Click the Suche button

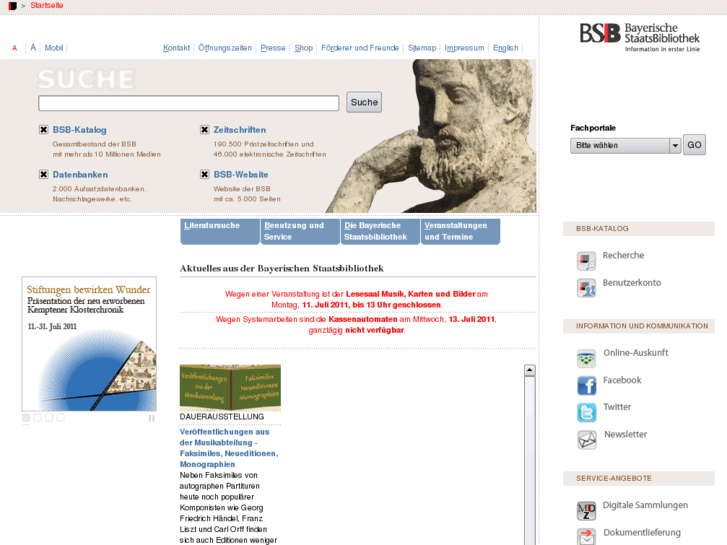[x=364, y=102]
